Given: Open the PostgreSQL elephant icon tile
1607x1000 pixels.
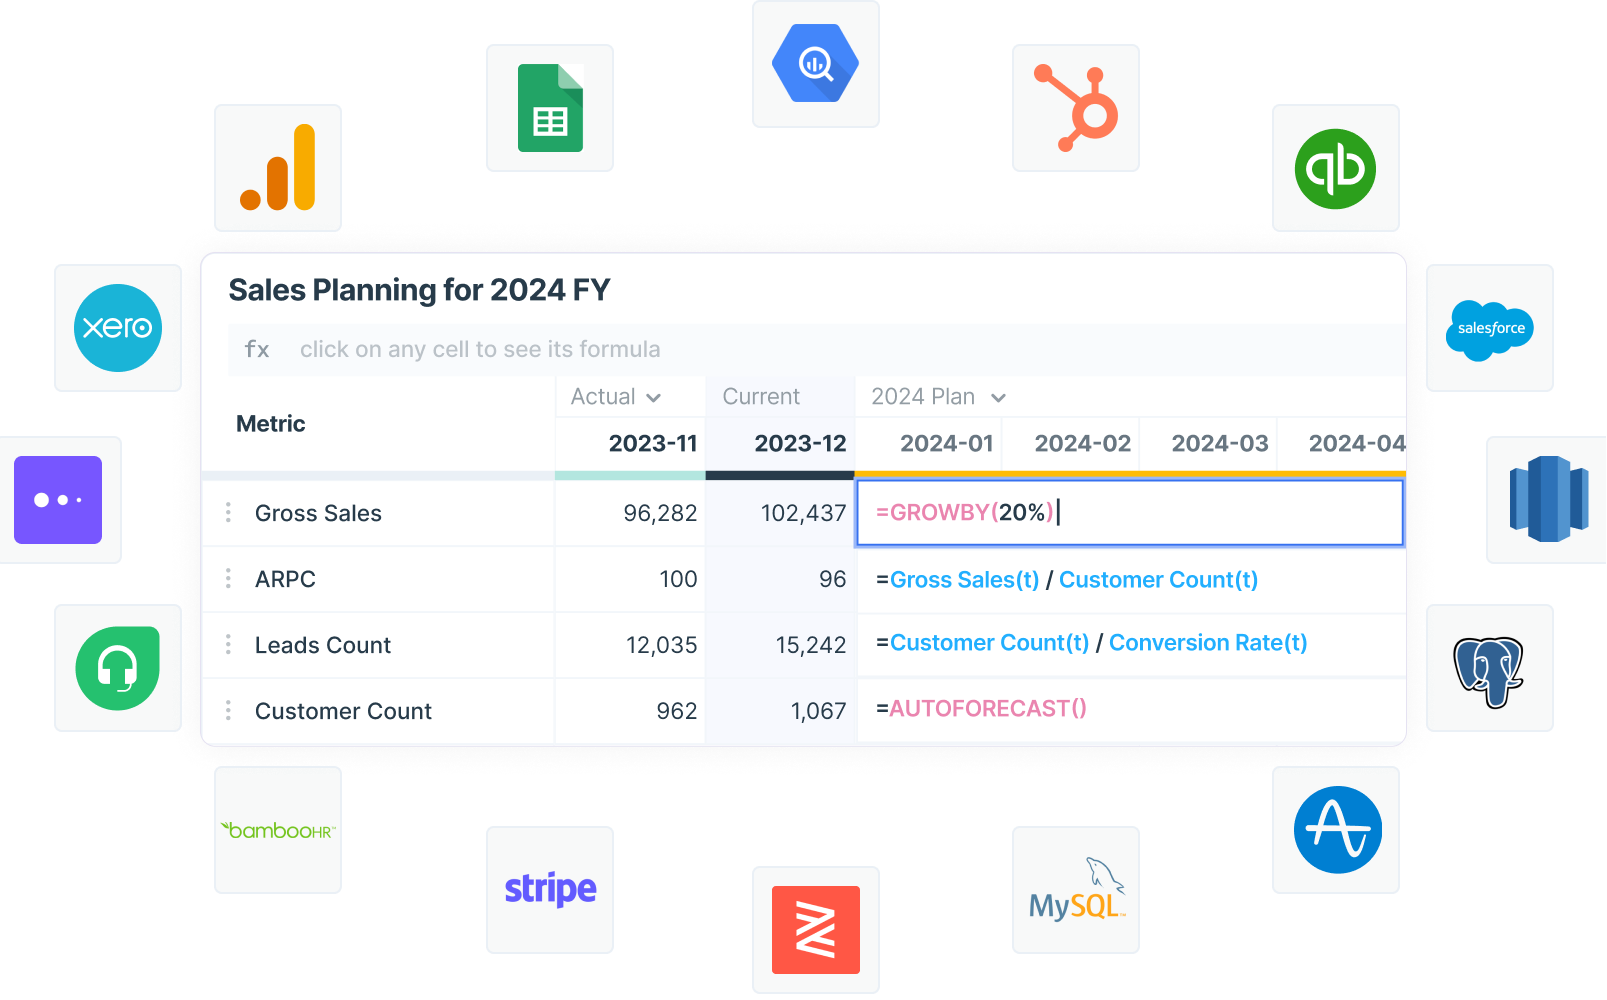Looking at the screenshot, I should tap(1490, 668).
